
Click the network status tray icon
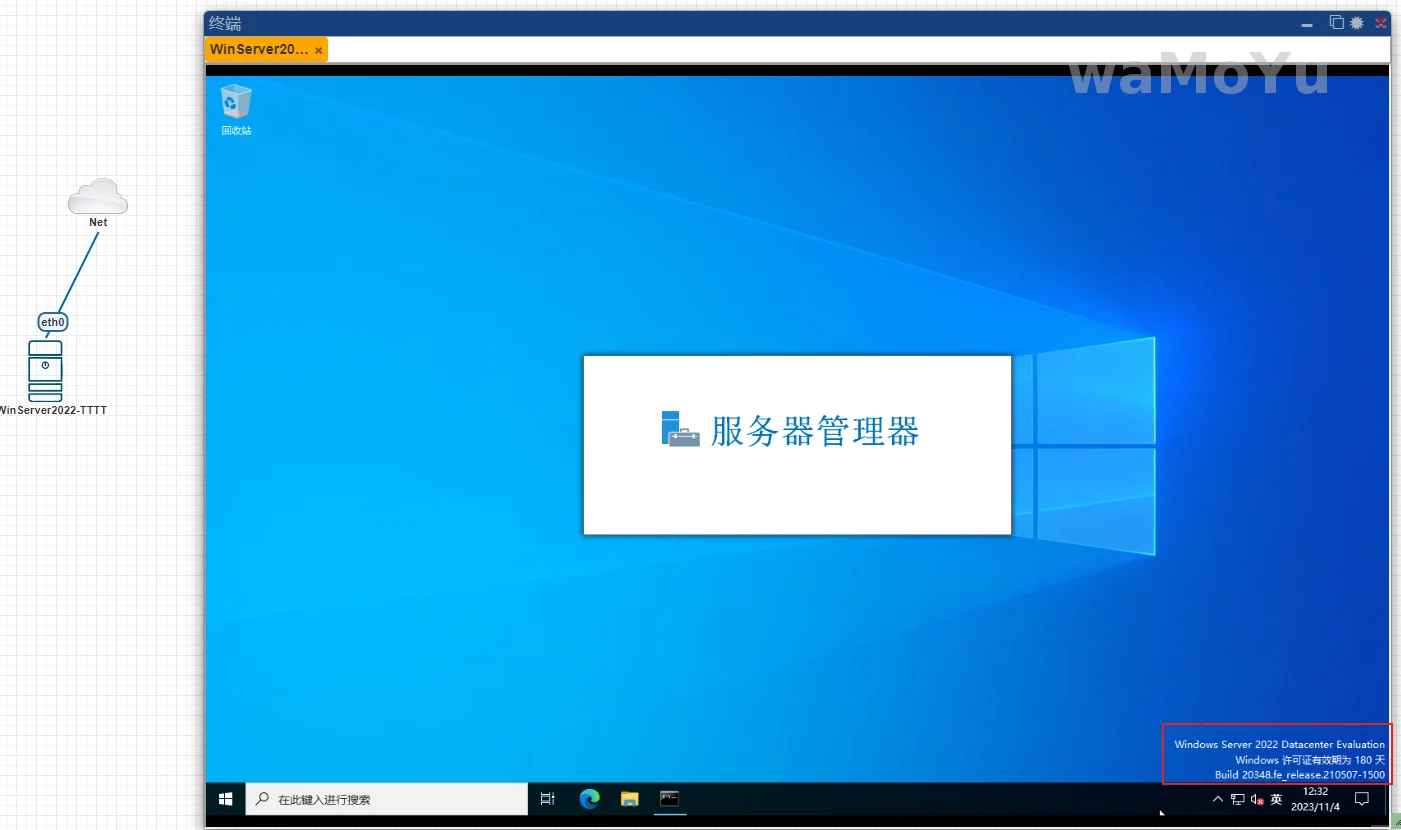(1238, 800)
